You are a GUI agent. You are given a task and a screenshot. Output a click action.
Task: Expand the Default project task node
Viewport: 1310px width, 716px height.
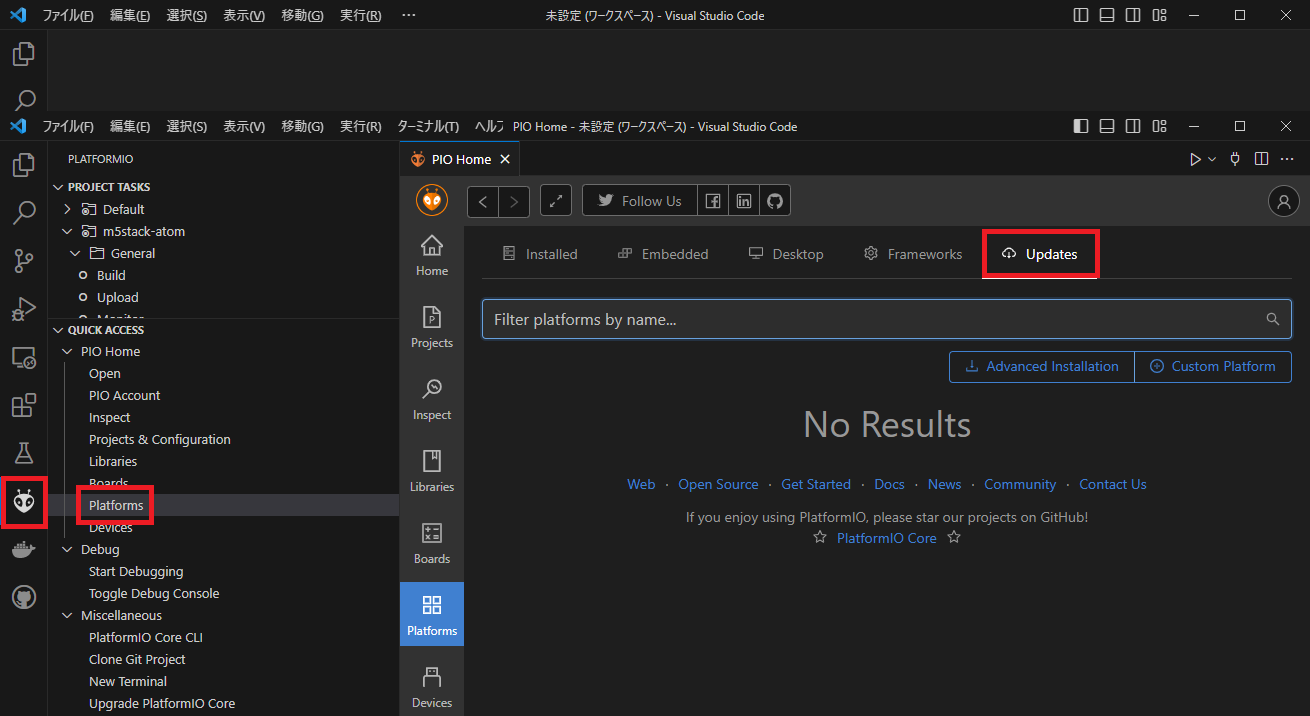pyautogui.click(x=68, y=209)
